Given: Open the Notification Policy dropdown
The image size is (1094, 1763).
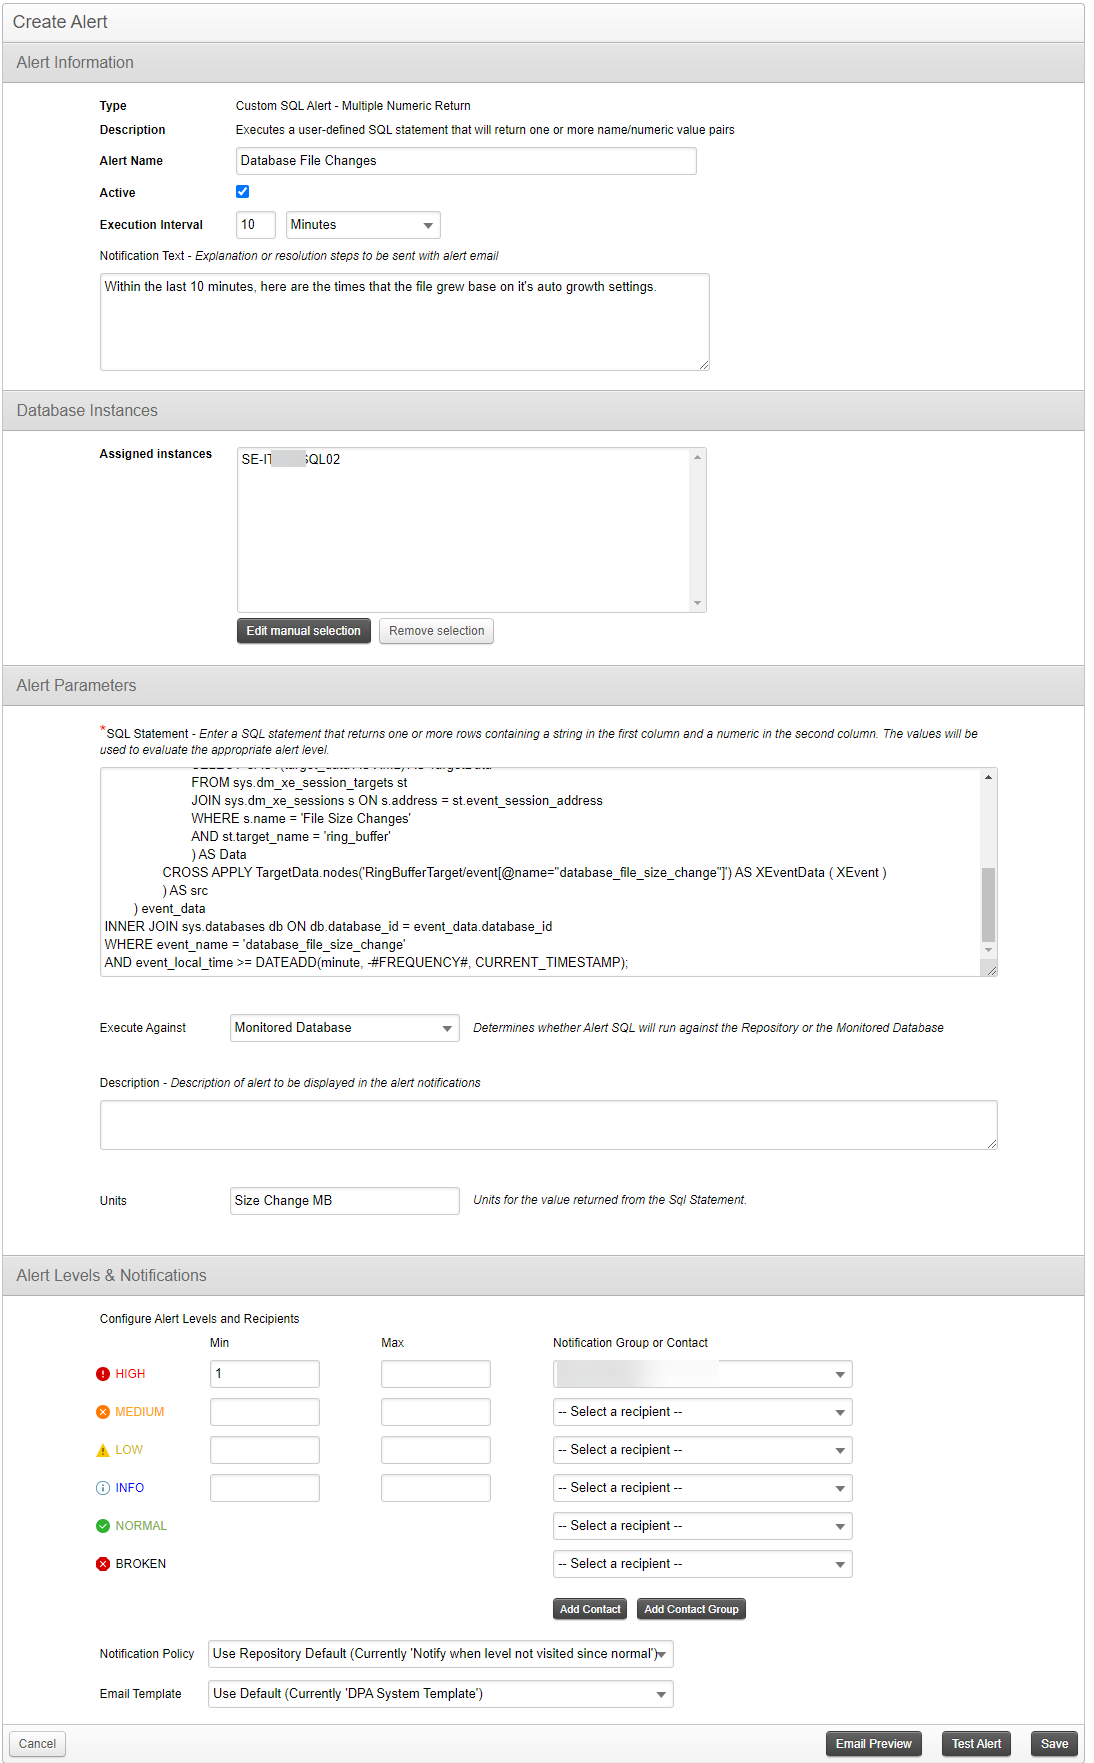Looking at the screenshot, I should coord(441,1654).
